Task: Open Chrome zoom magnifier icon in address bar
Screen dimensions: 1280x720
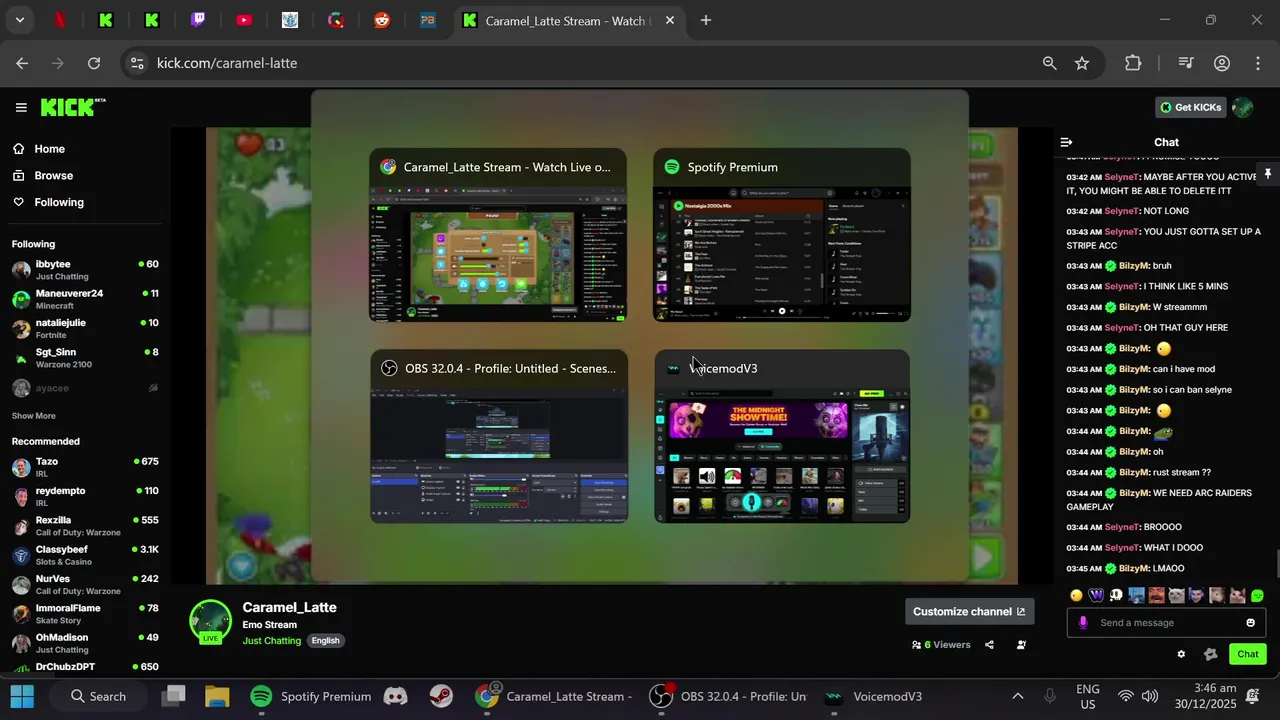Action: click(x=1049, y=63)
